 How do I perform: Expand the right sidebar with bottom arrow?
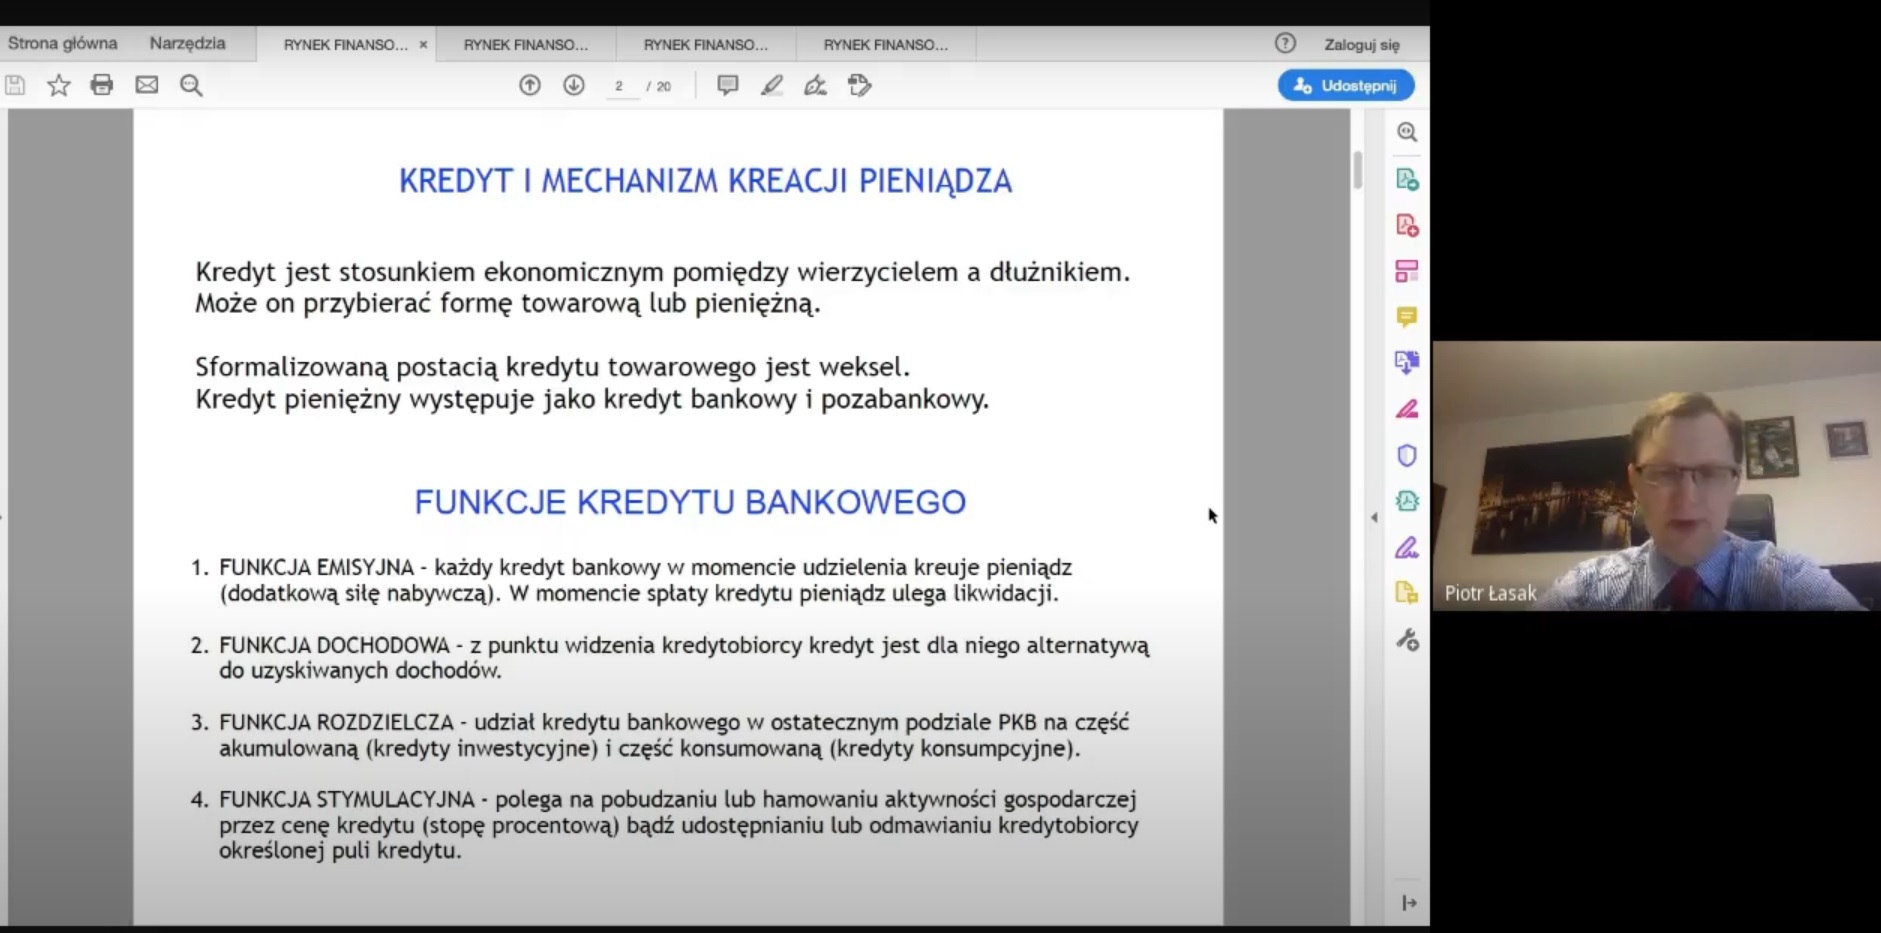(1409, 903)
